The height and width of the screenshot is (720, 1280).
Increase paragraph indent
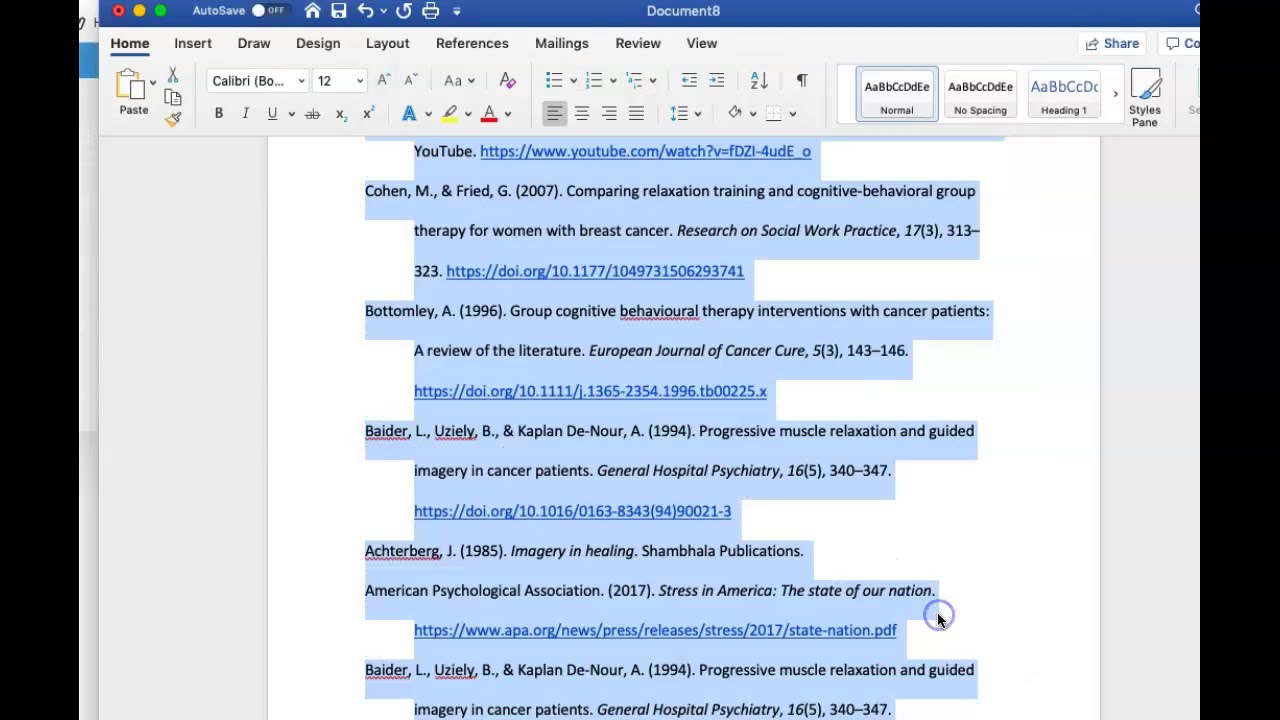[716, 81]
